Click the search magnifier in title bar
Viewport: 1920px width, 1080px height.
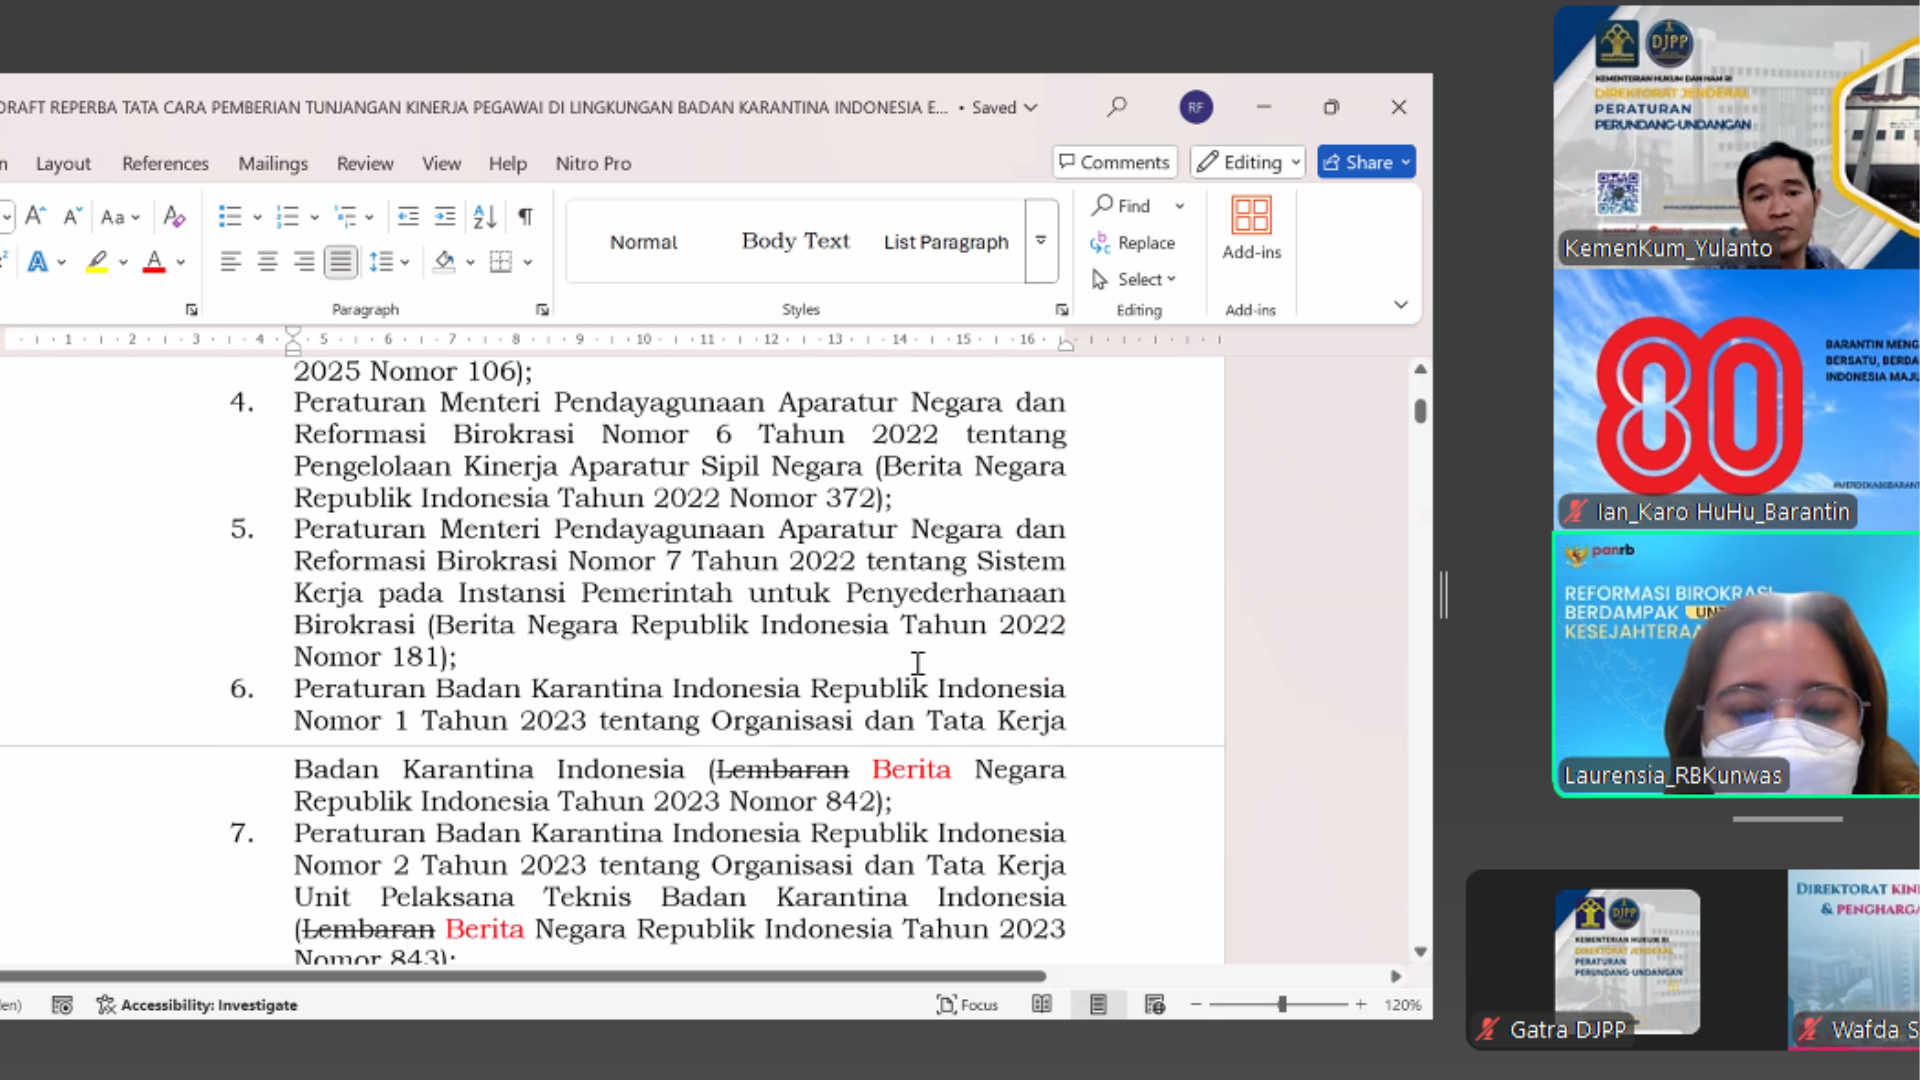tap(1117, 106)
